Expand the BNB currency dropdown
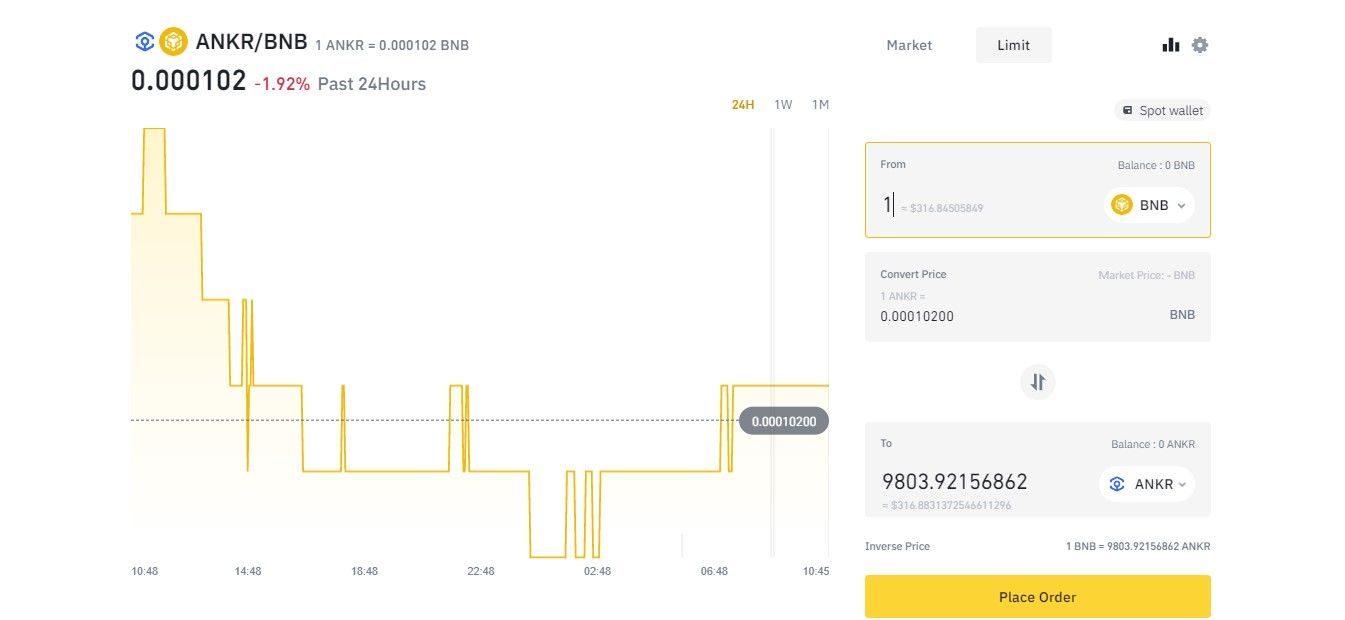1345x620 pixels. tap(1150, 205)
